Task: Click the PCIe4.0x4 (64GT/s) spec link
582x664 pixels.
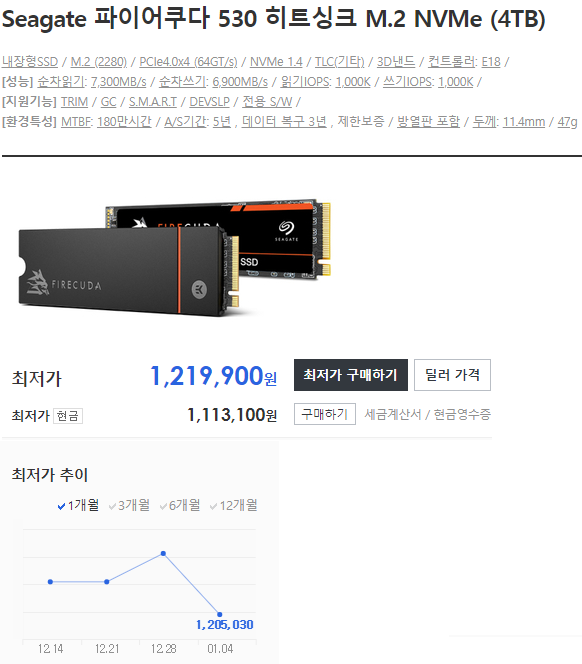Action: (x=188, y=62)
